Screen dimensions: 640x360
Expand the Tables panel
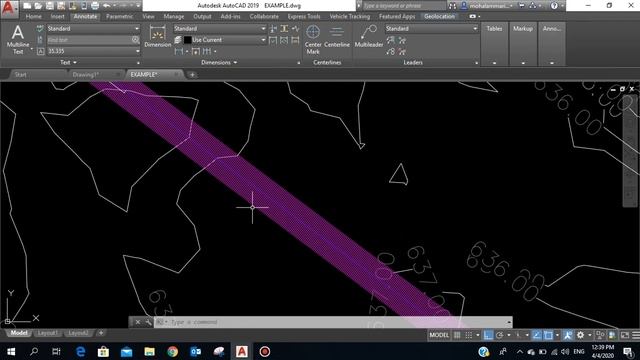[x=494, y=44]
